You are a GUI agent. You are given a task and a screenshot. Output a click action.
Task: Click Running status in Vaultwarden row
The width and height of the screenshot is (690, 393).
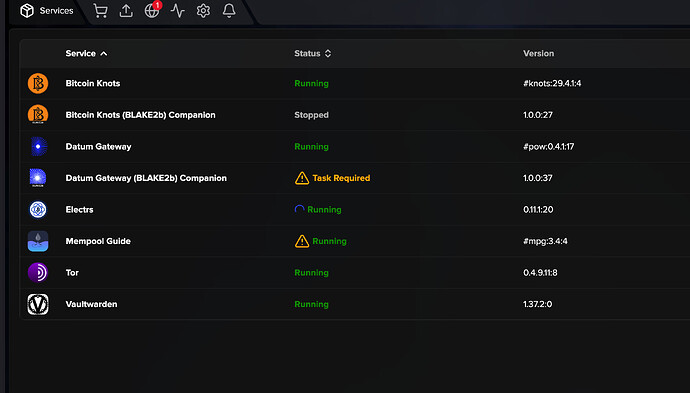click(311, 304)
